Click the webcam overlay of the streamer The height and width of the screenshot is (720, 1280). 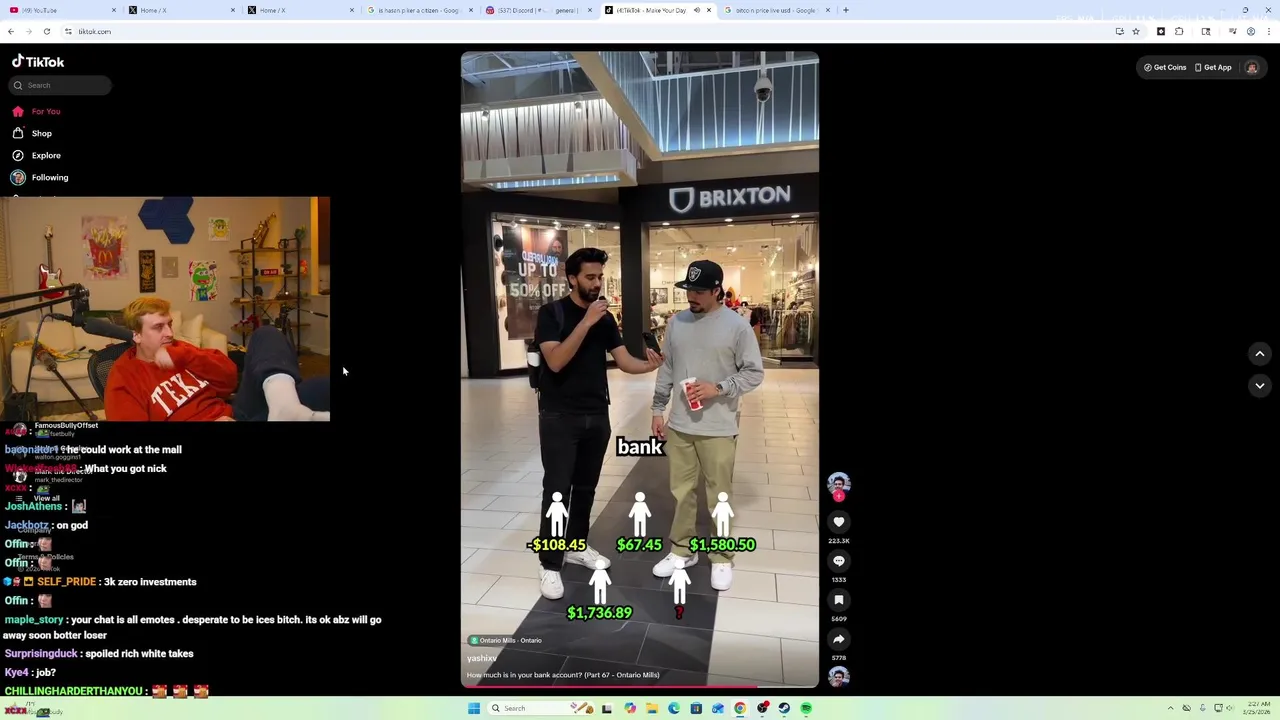point(165,309)
